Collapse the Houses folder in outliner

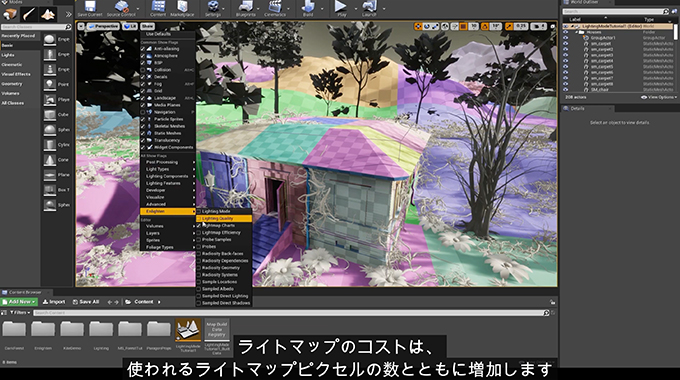point(577,32)
